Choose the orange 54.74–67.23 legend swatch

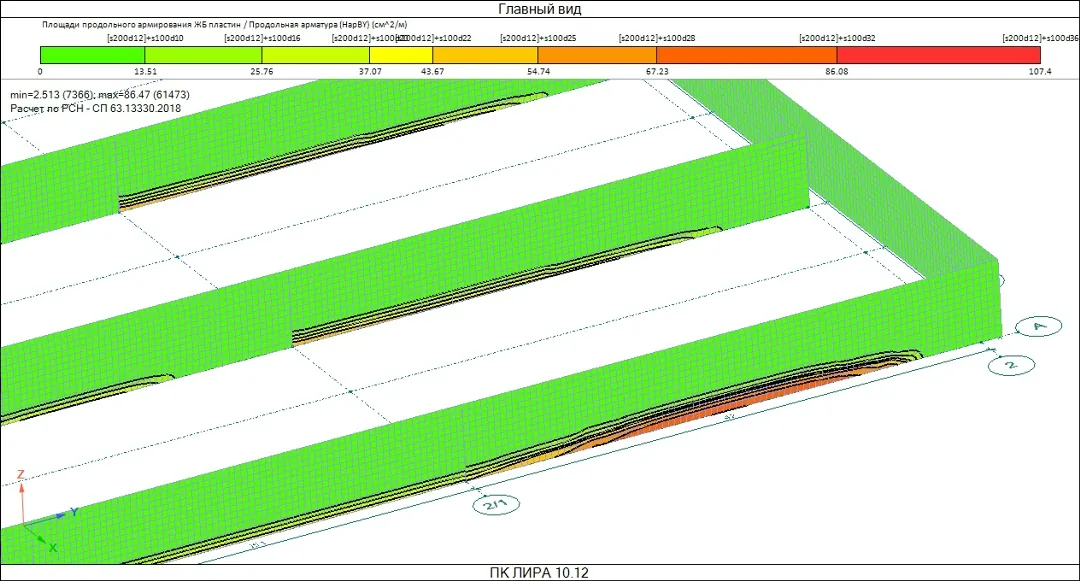coord(597,55)
